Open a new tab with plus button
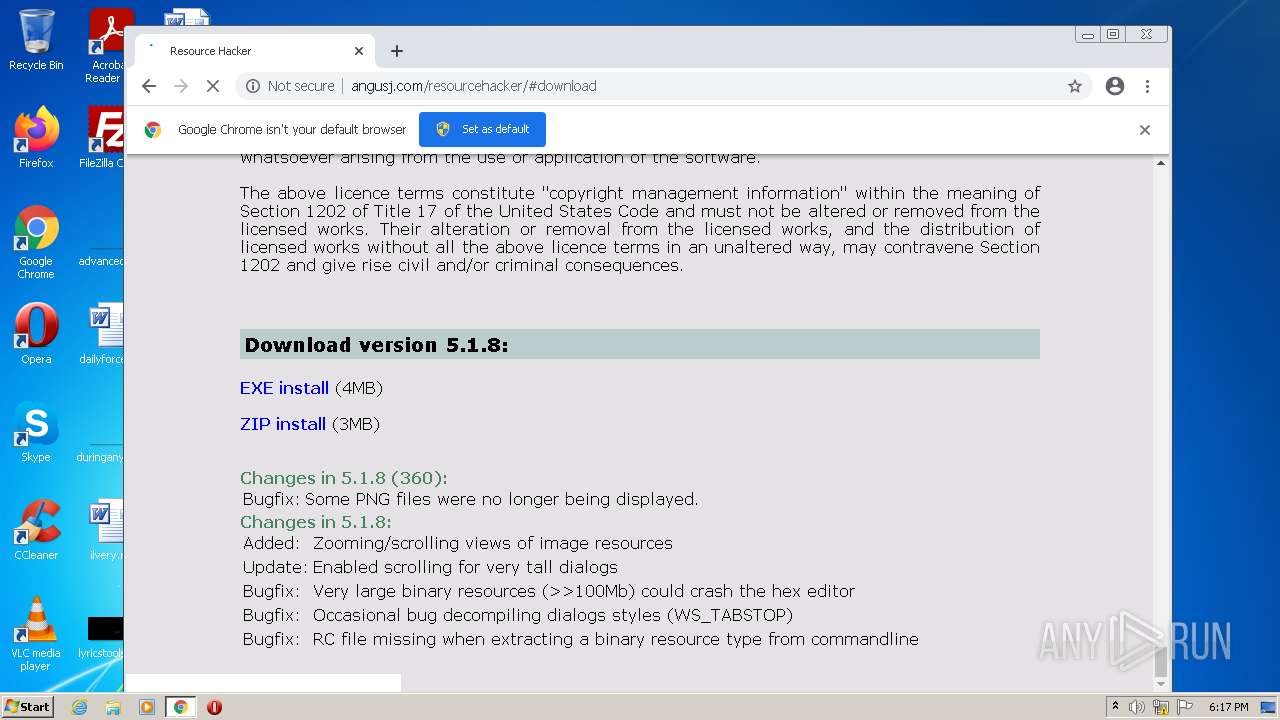 click(397, 51)
